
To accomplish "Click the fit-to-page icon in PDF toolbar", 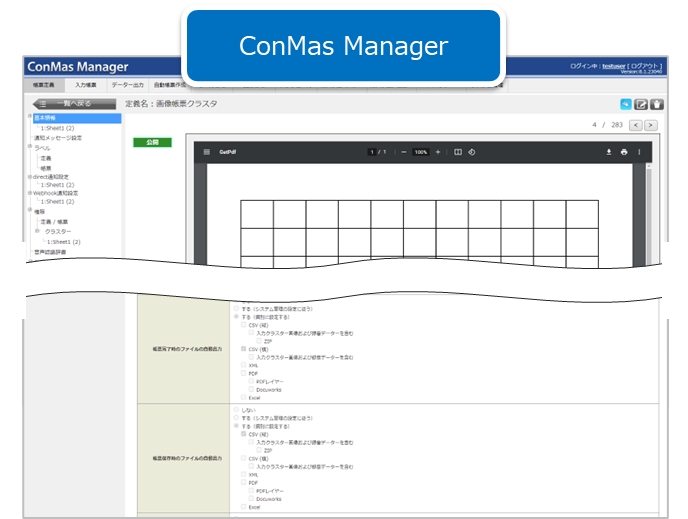I will (x=458, y=152).
